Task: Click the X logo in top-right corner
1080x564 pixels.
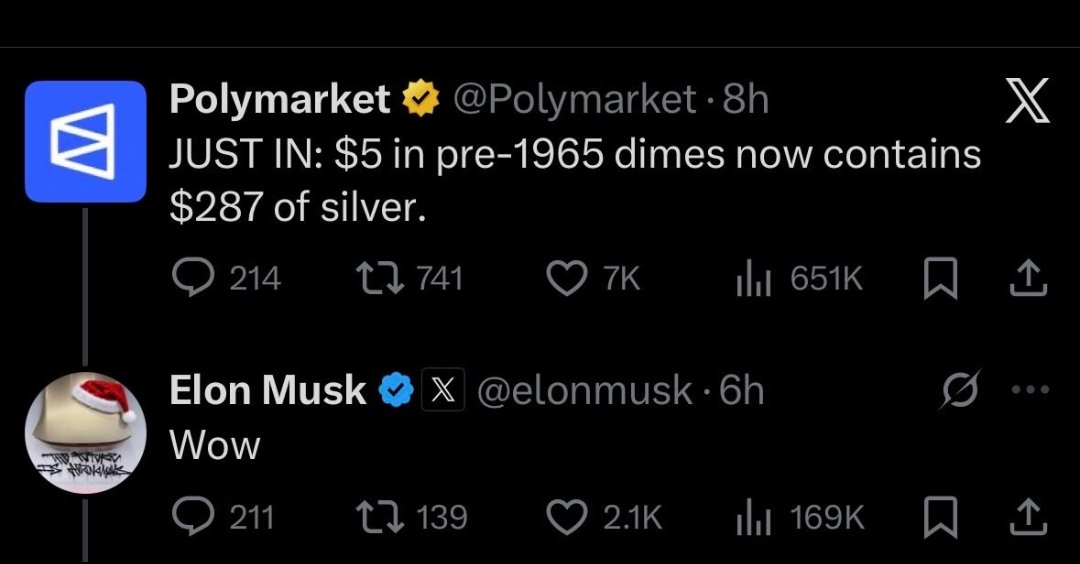Action: pos(1028,101)
